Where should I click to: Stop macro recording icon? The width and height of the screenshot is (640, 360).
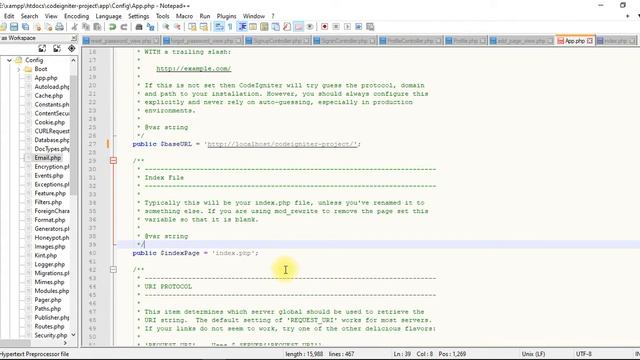coord(336,27)
